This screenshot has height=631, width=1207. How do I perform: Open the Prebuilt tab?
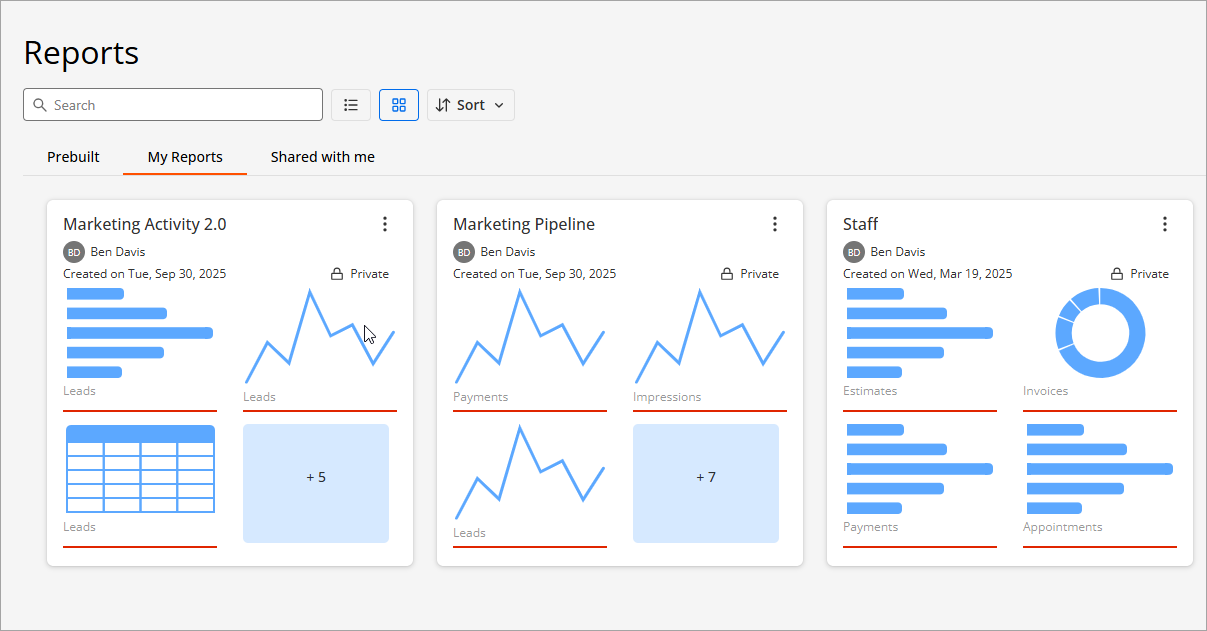click(73, 157)
